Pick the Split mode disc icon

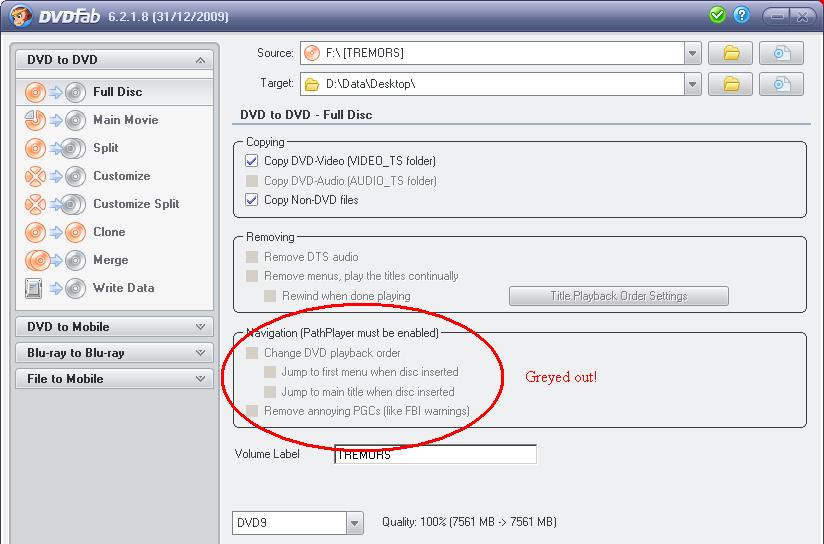(55, 148)
